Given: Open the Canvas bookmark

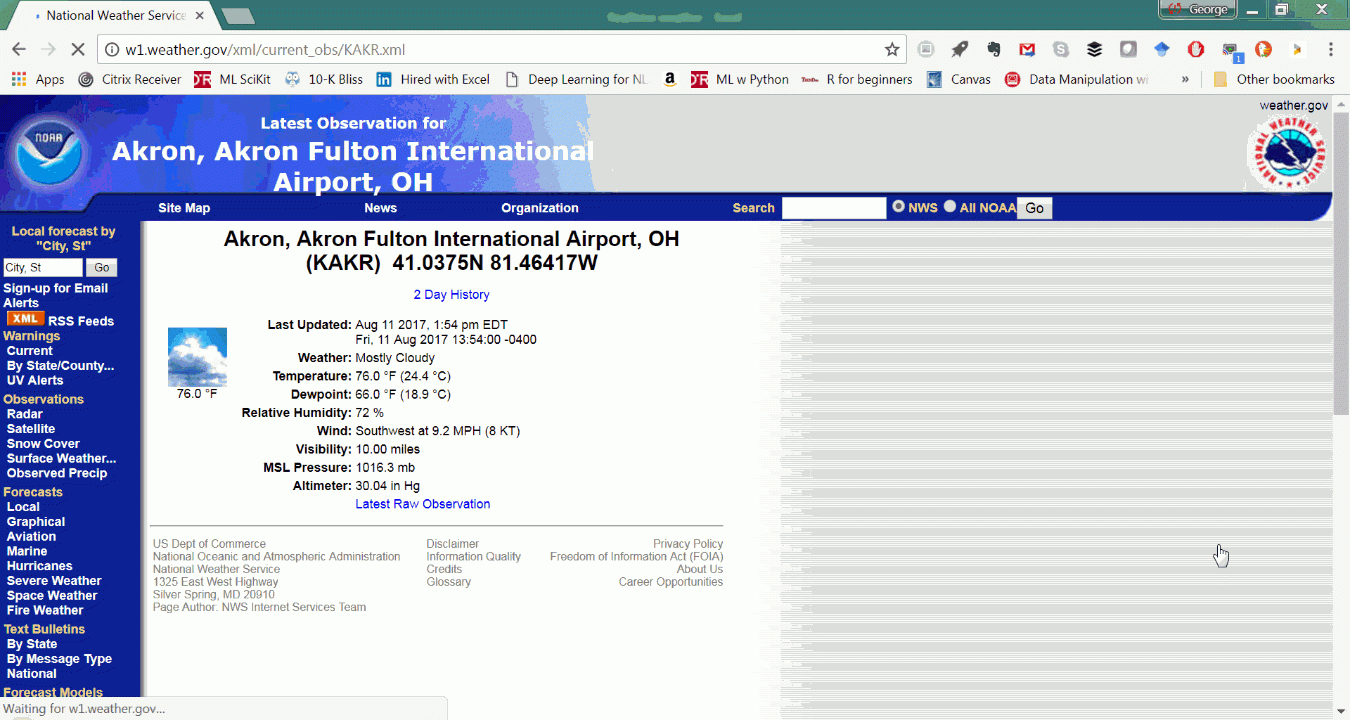Looking at the screenshot, I should point(959,79).
